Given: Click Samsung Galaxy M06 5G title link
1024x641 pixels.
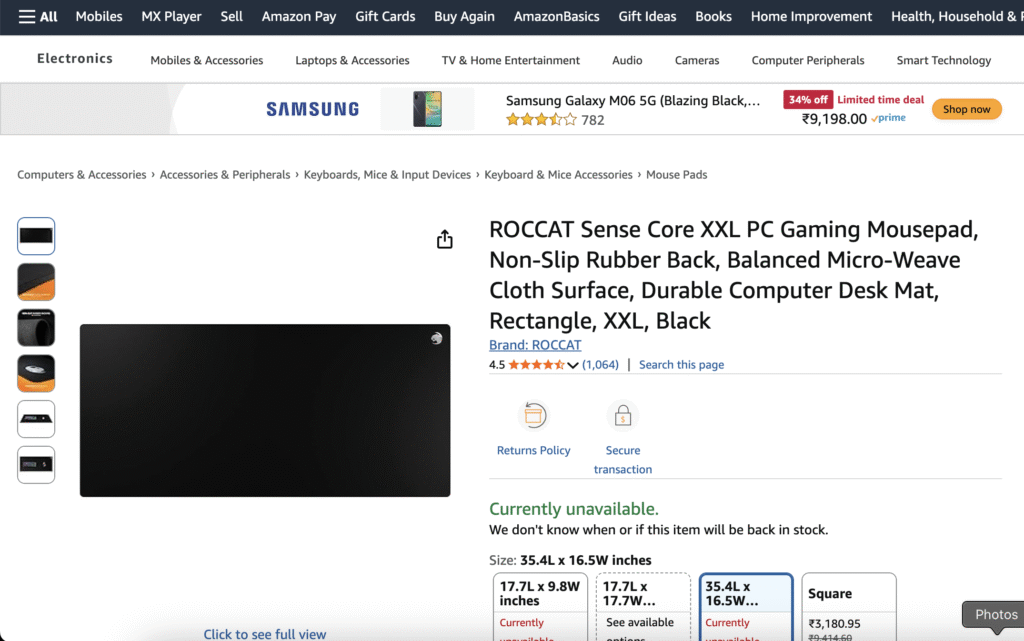Looking at the screenshot, I should click(x=633, y=101).
